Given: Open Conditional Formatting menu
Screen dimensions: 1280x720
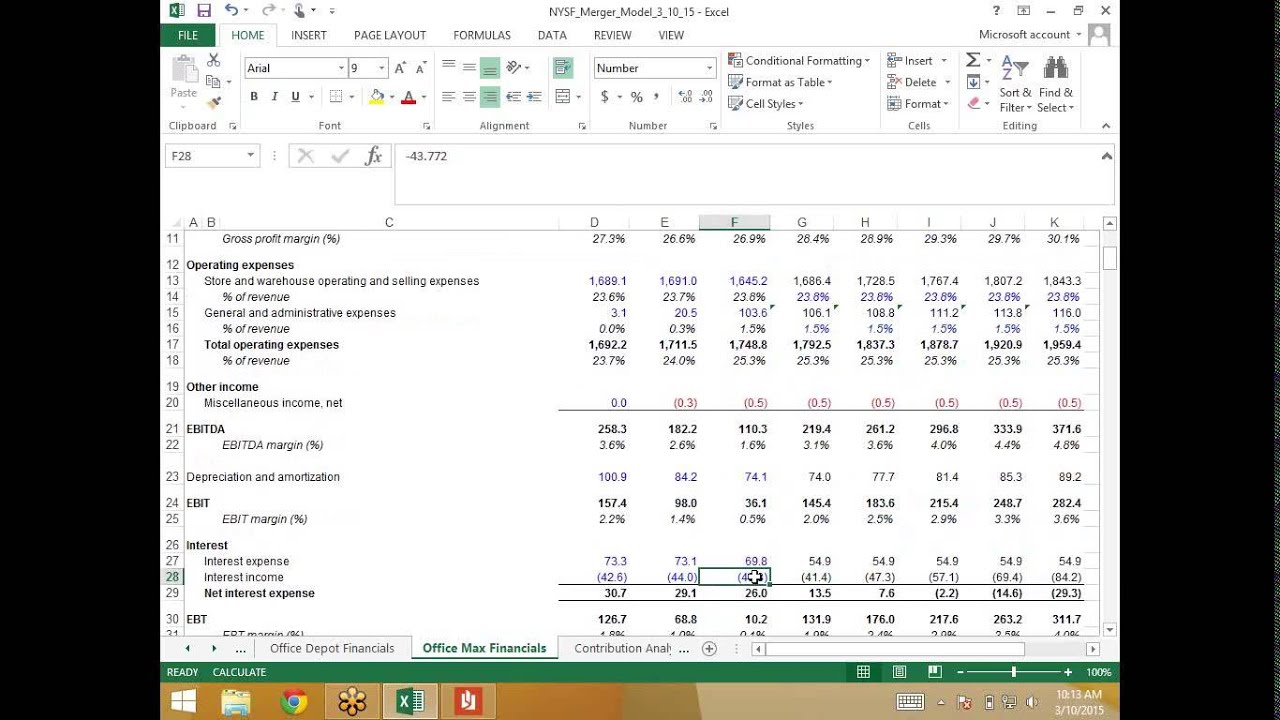Looking at the screenshot, I should tap(799, 61).
